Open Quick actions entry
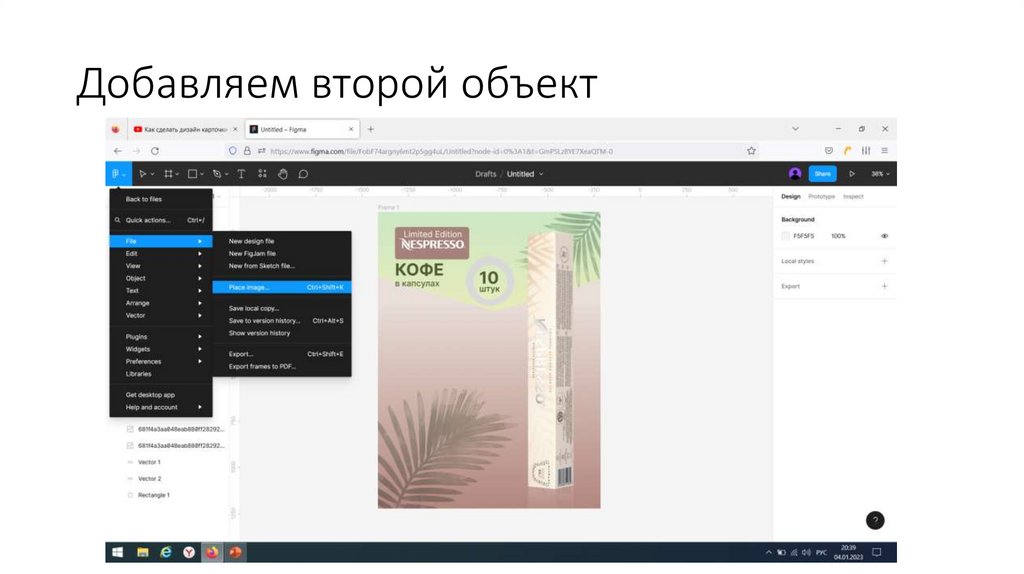This screenshot has width=1024, height=574. [x=161, y=220]
